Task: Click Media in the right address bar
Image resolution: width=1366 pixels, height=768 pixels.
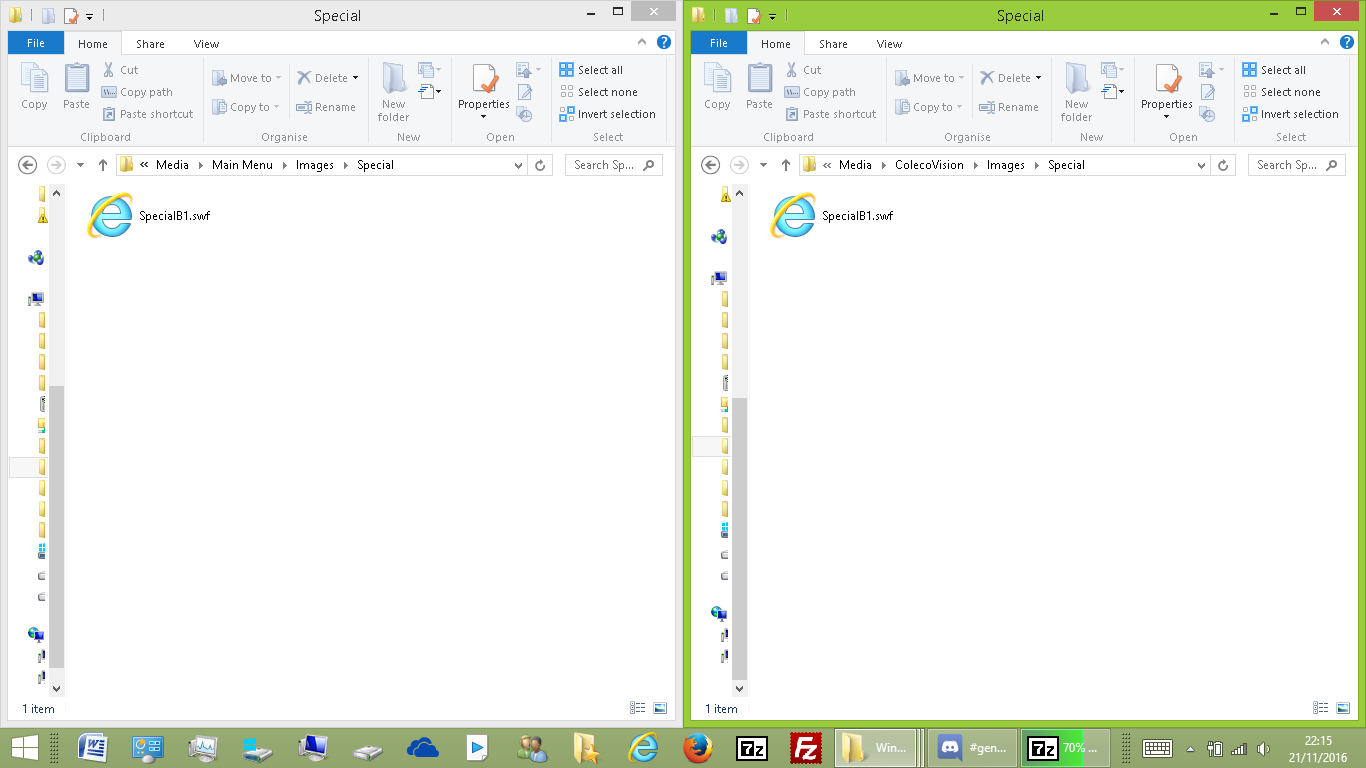Action: click(855, 165)
